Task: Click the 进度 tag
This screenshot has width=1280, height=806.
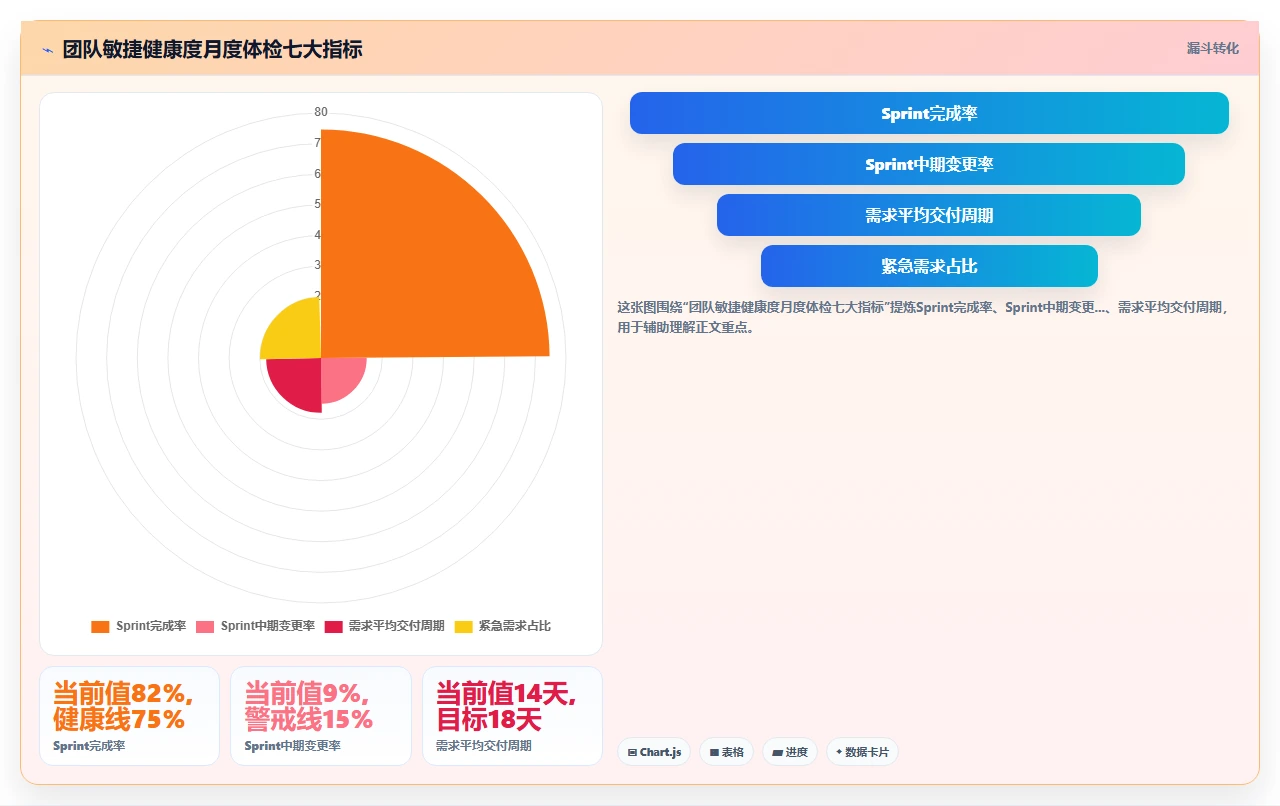Action: [x=790, y=752]
